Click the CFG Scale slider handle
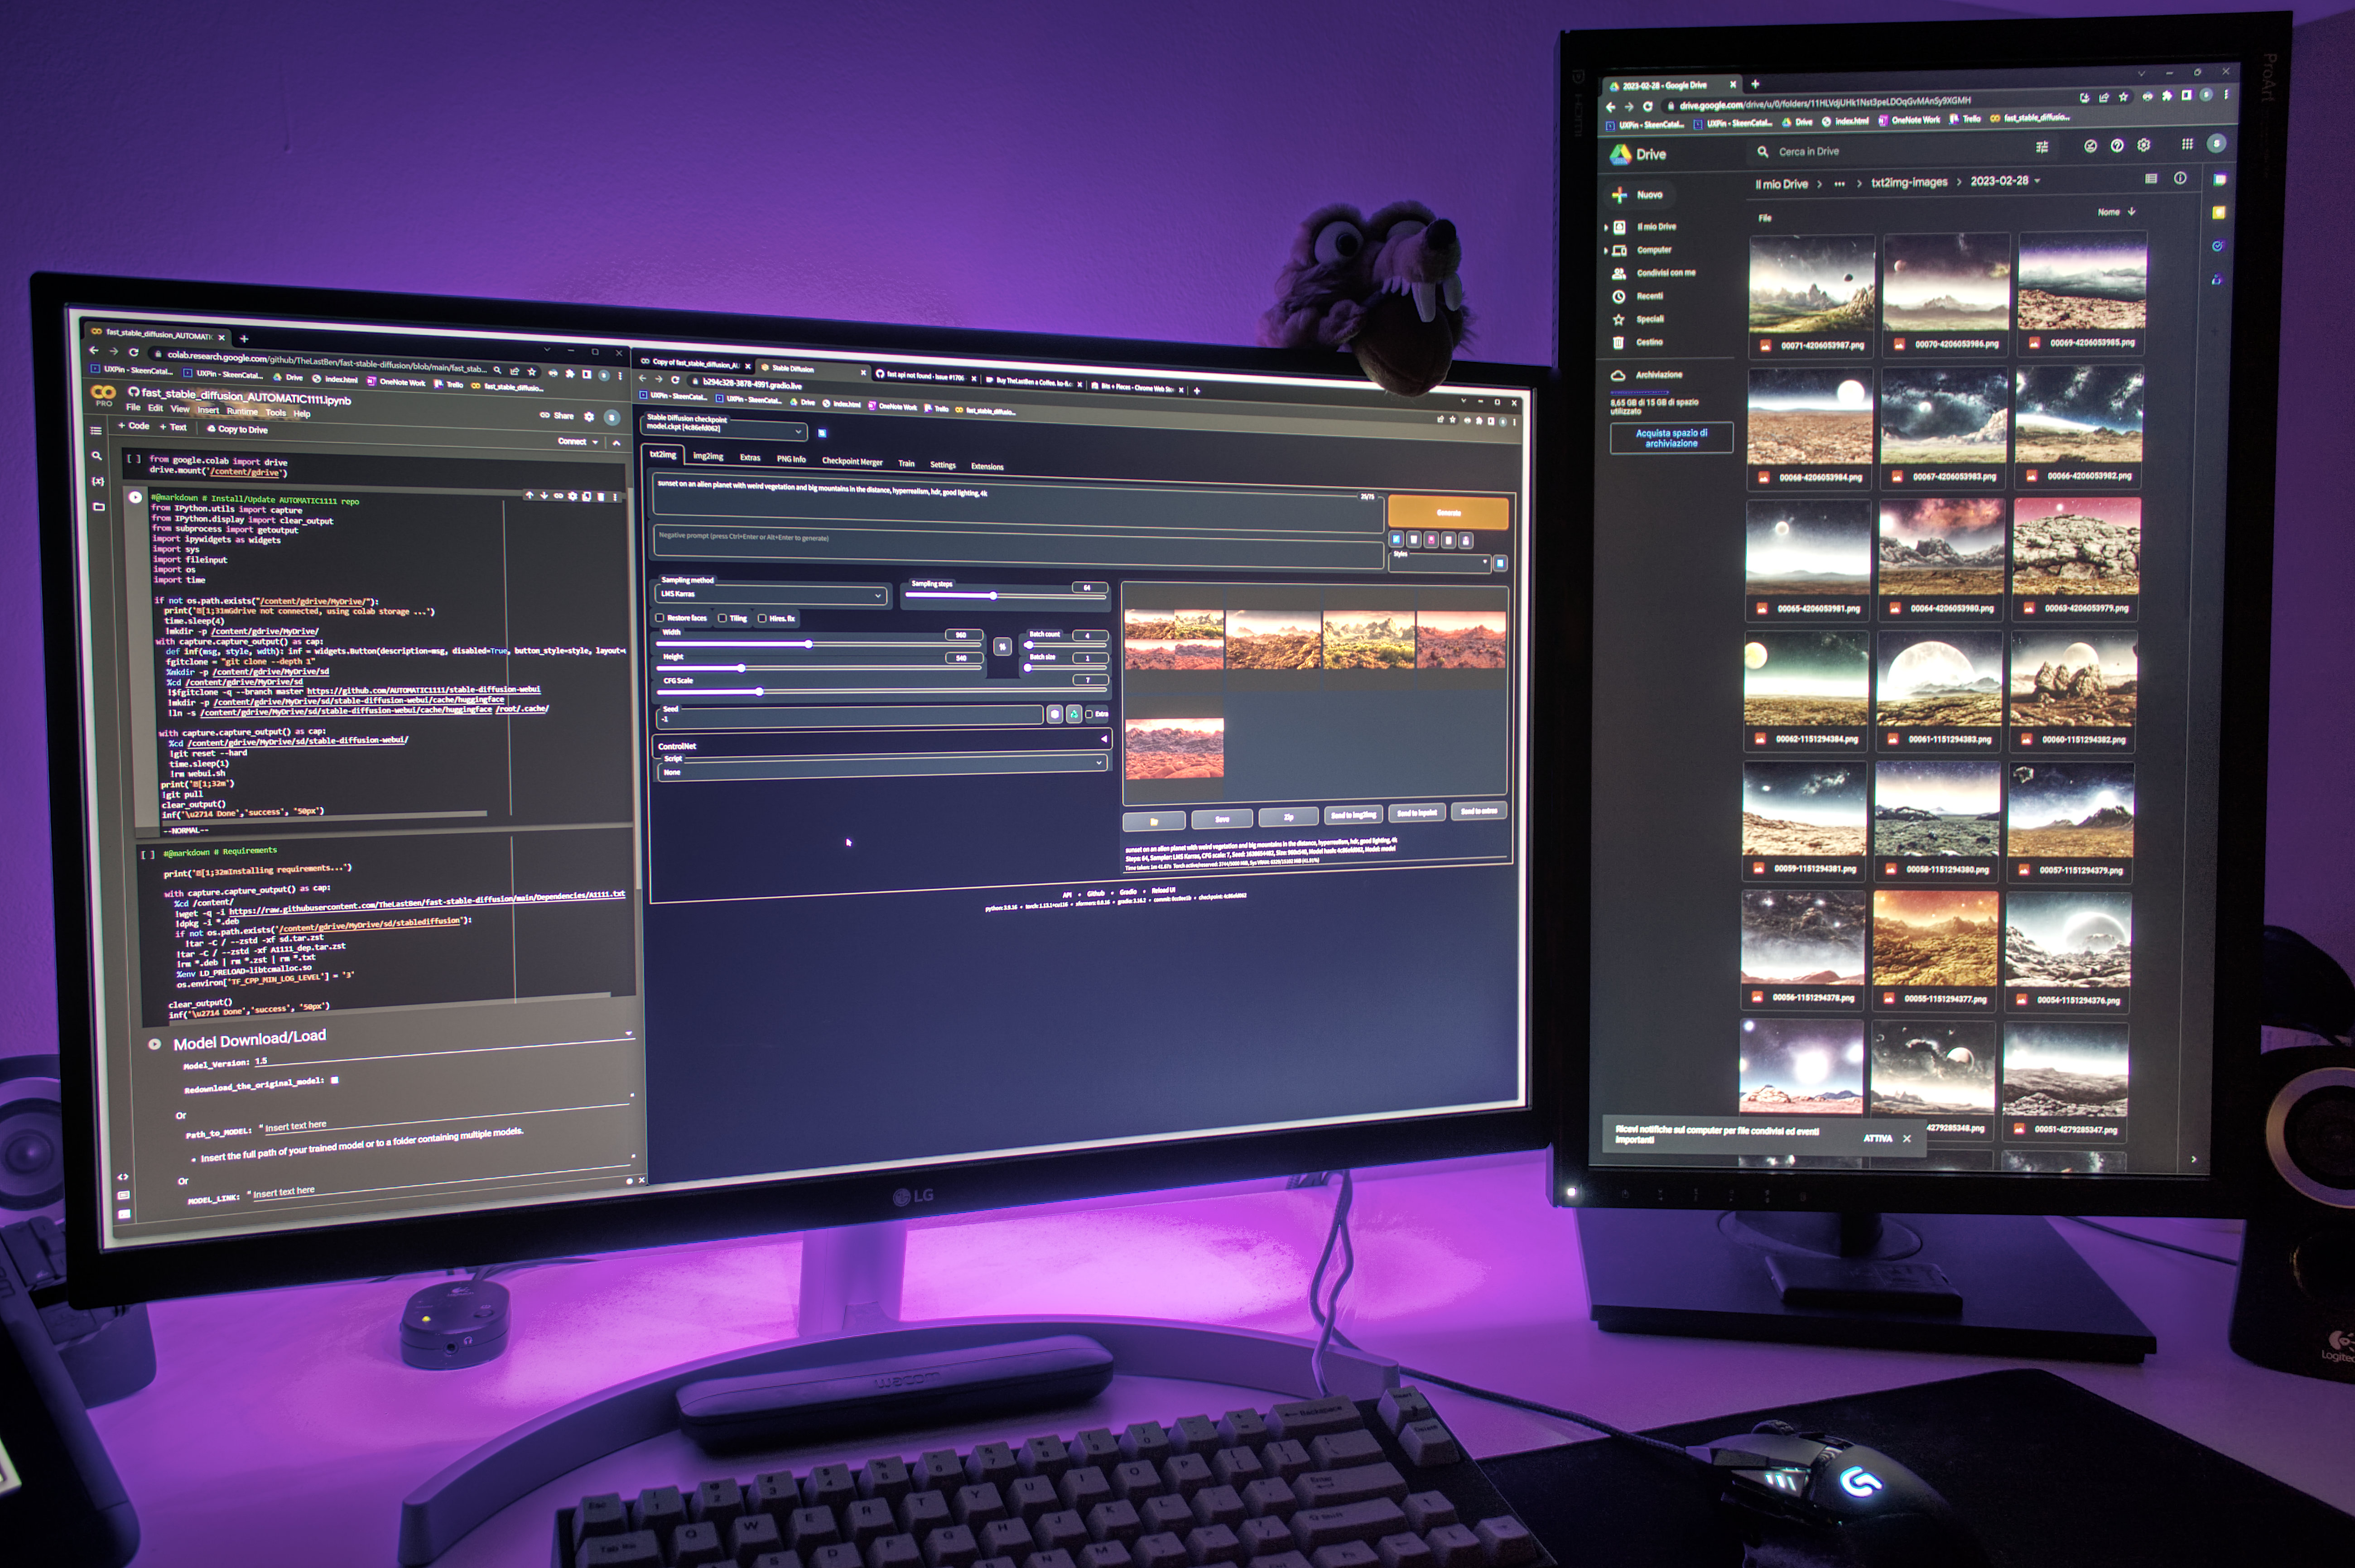 [x=759, y=691]
